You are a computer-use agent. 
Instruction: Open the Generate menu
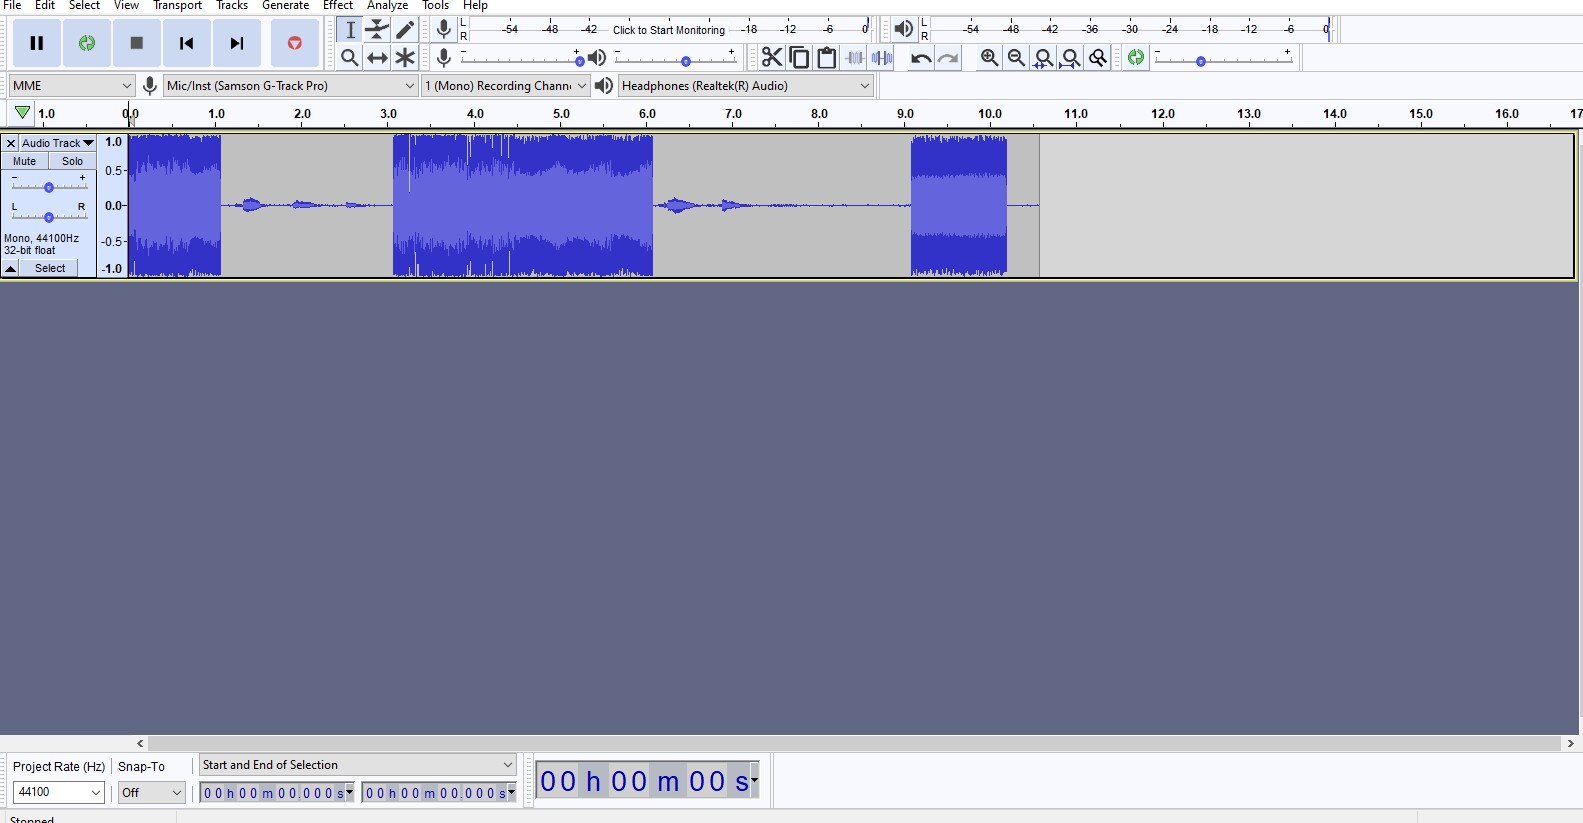pyautogui.click(x=285, y=6)
